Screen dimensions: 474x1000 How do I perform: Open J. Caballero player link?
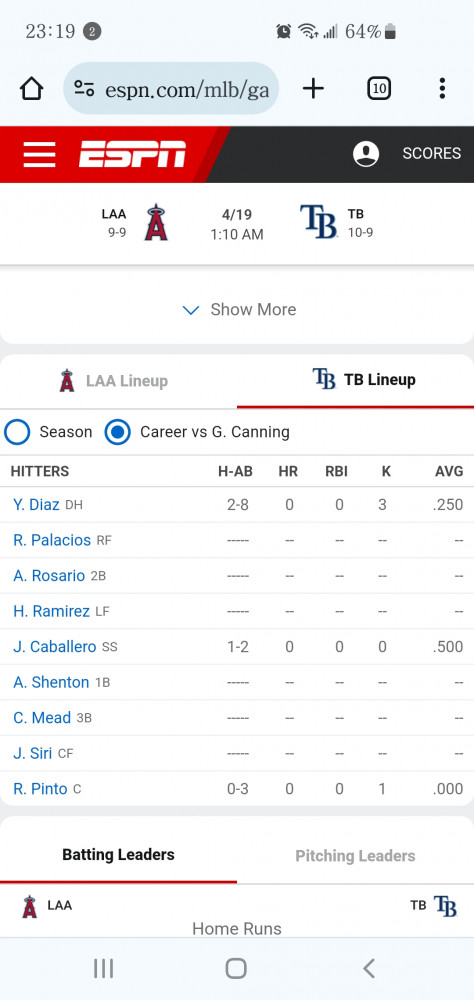click(55, 647)
